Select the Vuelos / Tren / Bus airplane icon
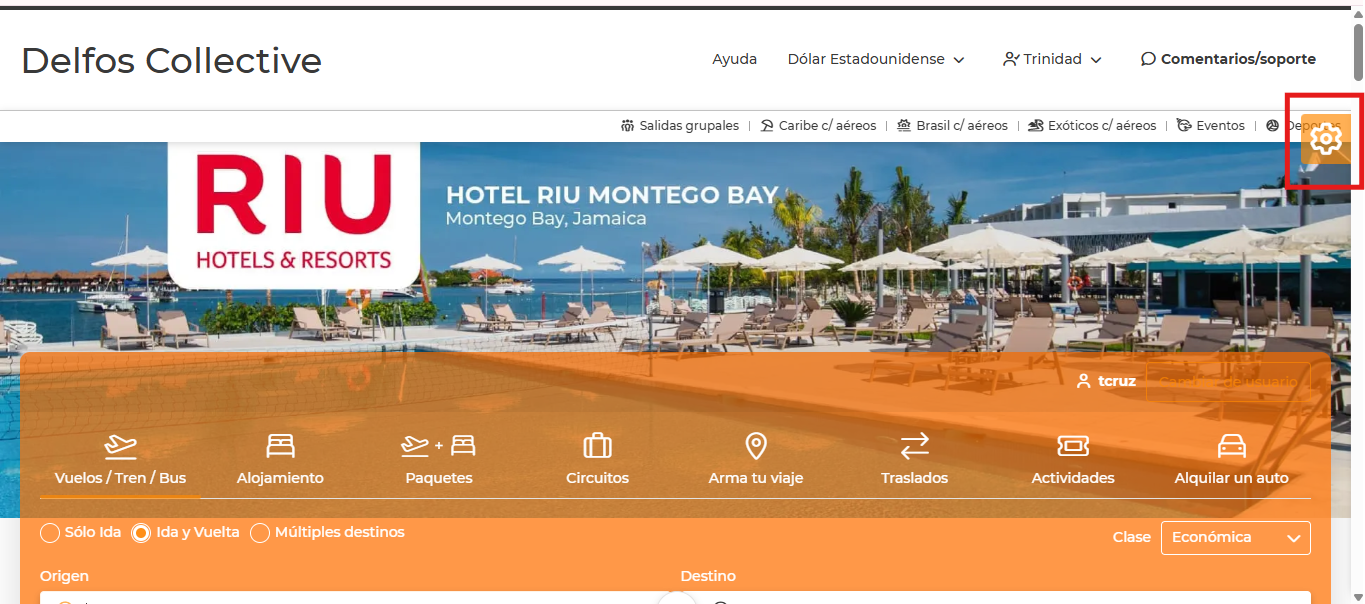The width and height of the screenshot is (1365, 604). click(x=120, y=445)
